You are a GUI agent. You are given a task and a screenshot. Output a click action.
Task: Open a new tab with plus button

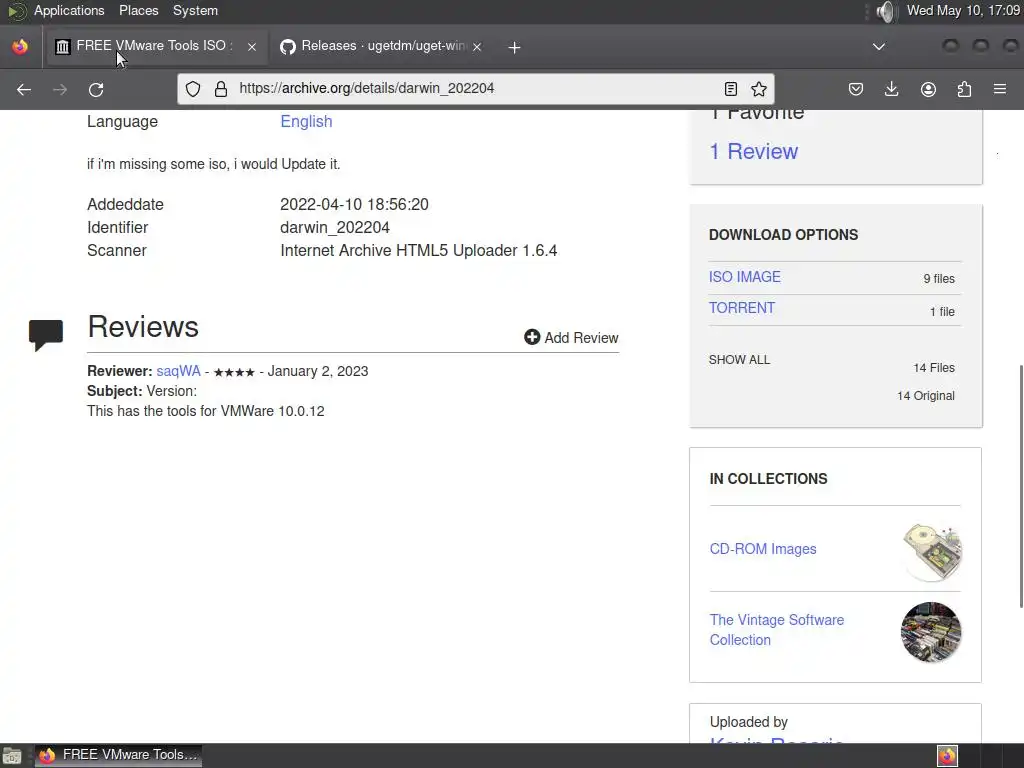pyautogui.click(x=515, y=47)
